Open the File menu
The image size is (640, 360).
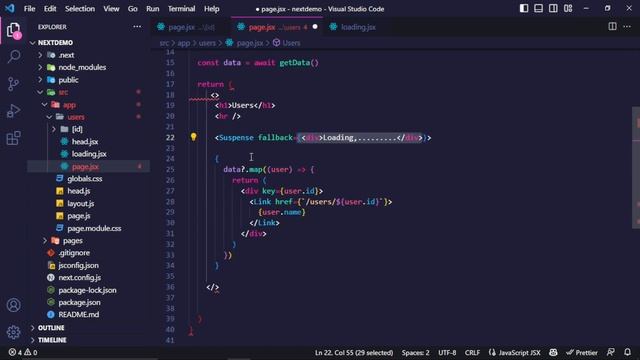click(29, 9)
